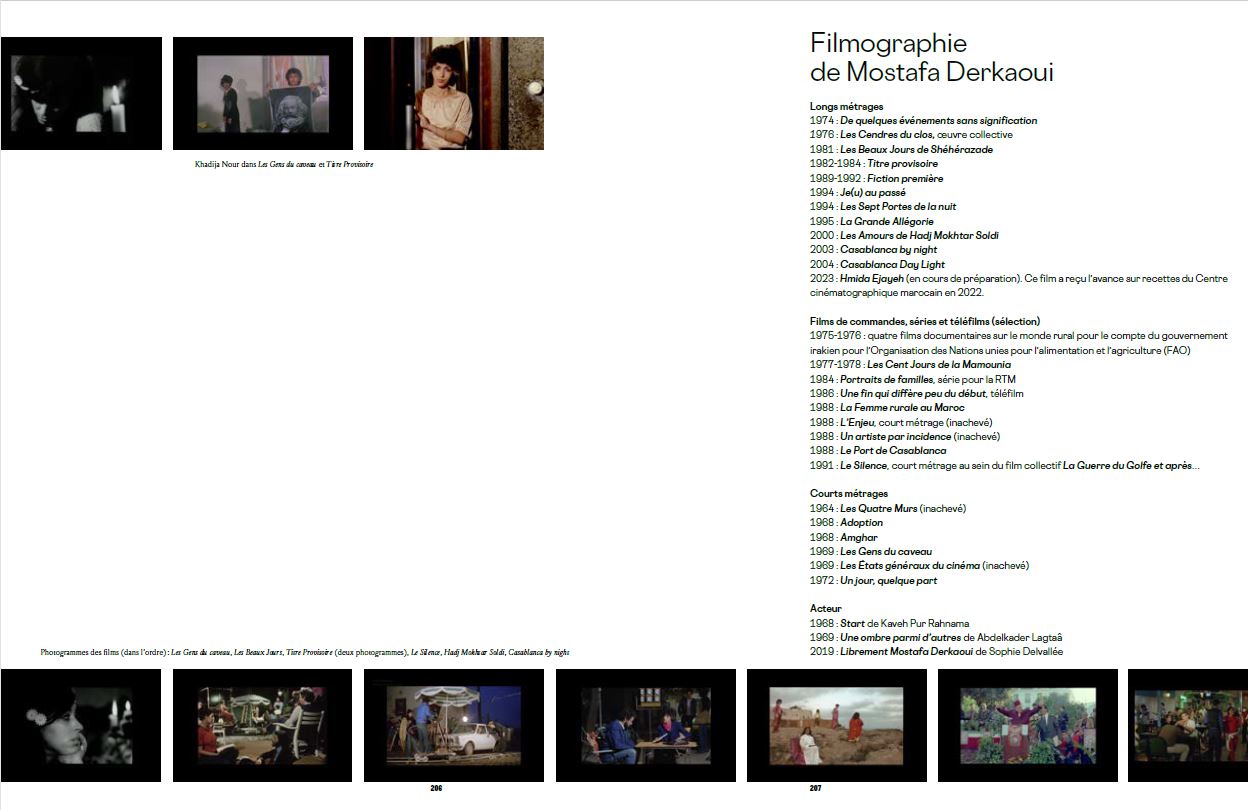Click the top-left dark candle photogram
Image resolution: width=1248 pixels, height=810 pixels.
pos(81,94)
